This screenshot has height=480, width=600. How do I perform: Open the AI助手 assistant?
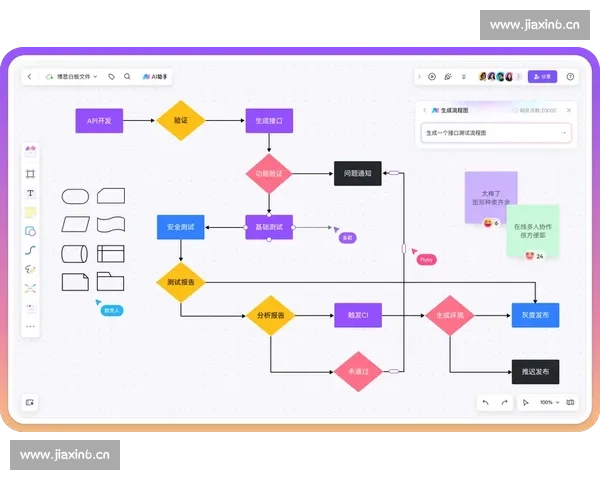[x=155, y=76]
